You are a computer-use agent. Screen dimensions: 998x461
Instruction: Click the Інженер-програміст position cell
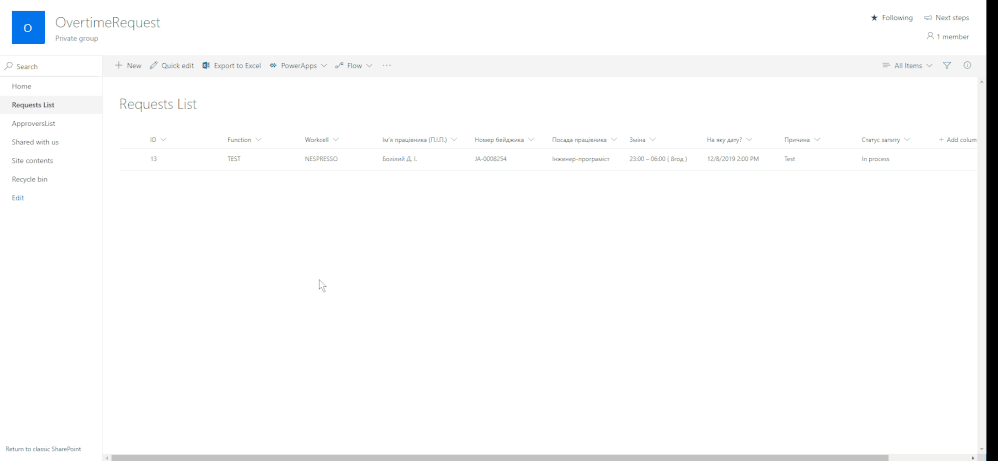click(580, 159)
